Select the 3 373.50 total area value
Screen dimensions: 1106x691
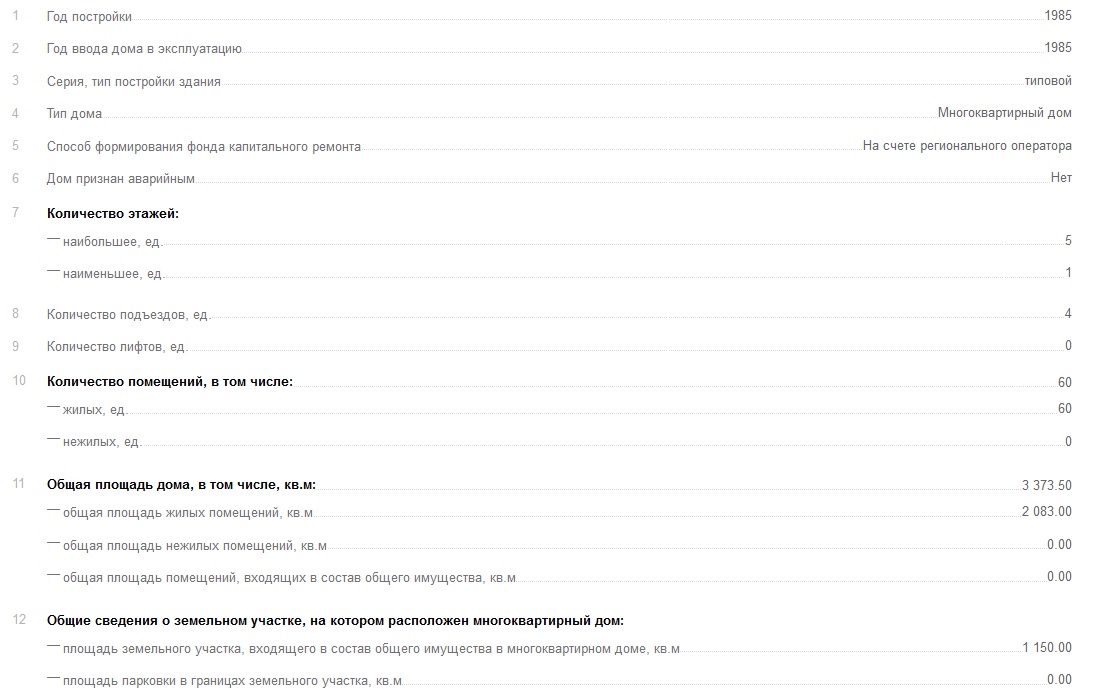[x=1047, y=486]
